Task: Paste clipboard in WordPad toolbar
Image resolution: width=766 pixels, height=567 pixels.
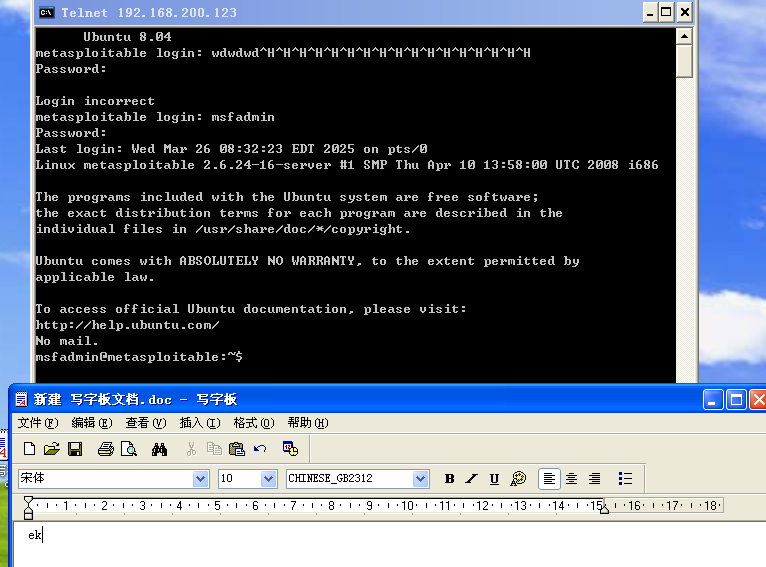Action: pyautogui.click(x=237, y=449)
